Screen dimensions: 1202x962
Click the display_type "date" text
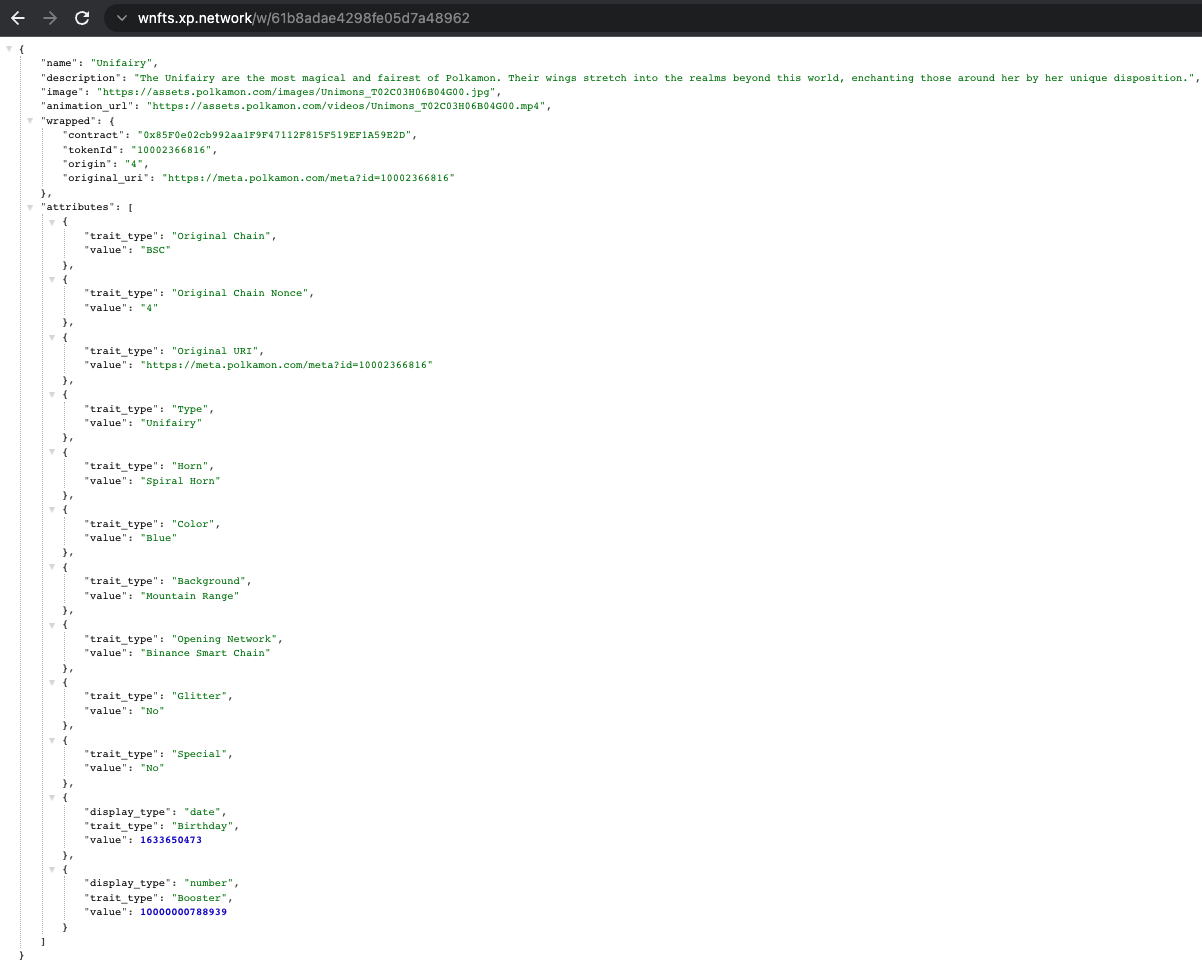click(x=204, y=812)
